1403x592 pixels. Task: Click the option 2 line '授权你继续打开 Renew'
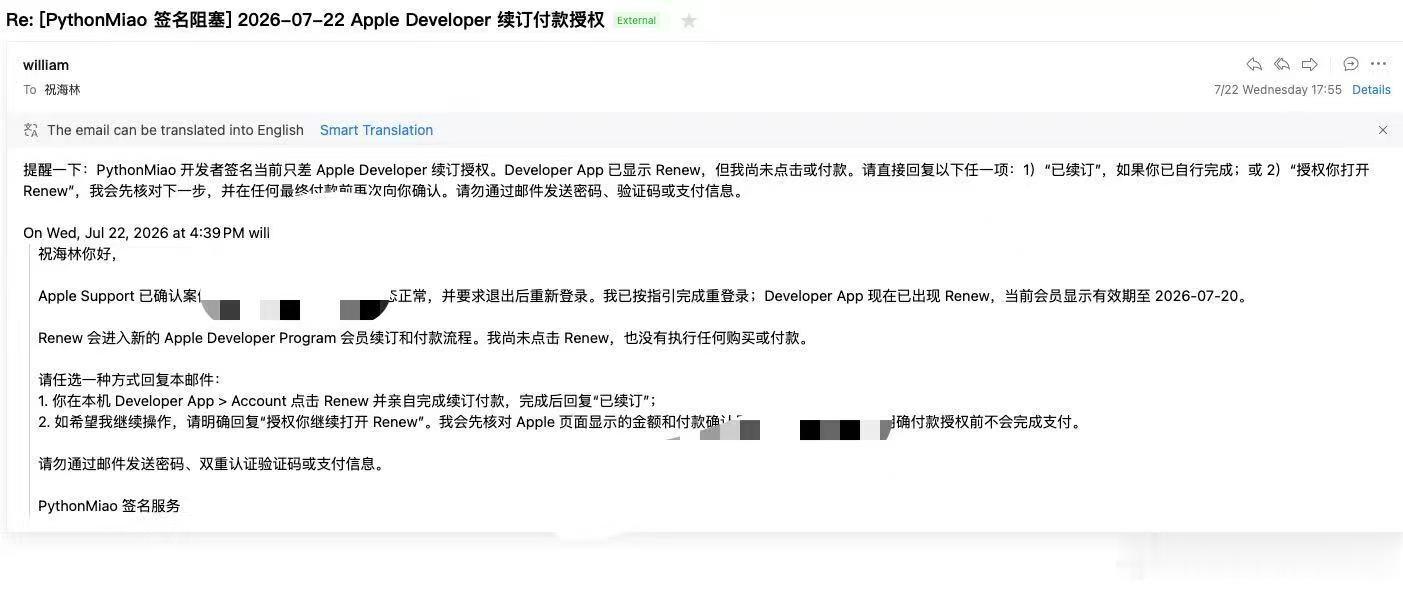pyautogui.click(x=560, y=422)
